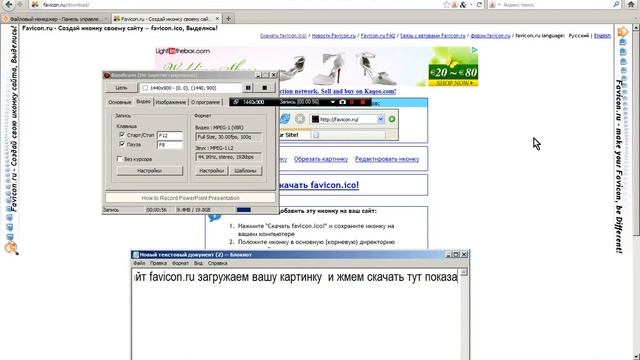640x360 pixels.
Task: Switch to Основные tab in Bandicam
Action: (x=120, y=102)
